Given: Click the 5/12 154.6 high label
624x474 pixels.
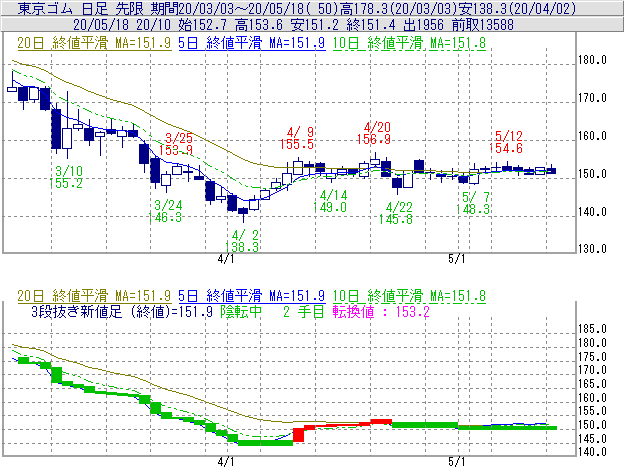Looking at the screenshot, I should point(506,142).
